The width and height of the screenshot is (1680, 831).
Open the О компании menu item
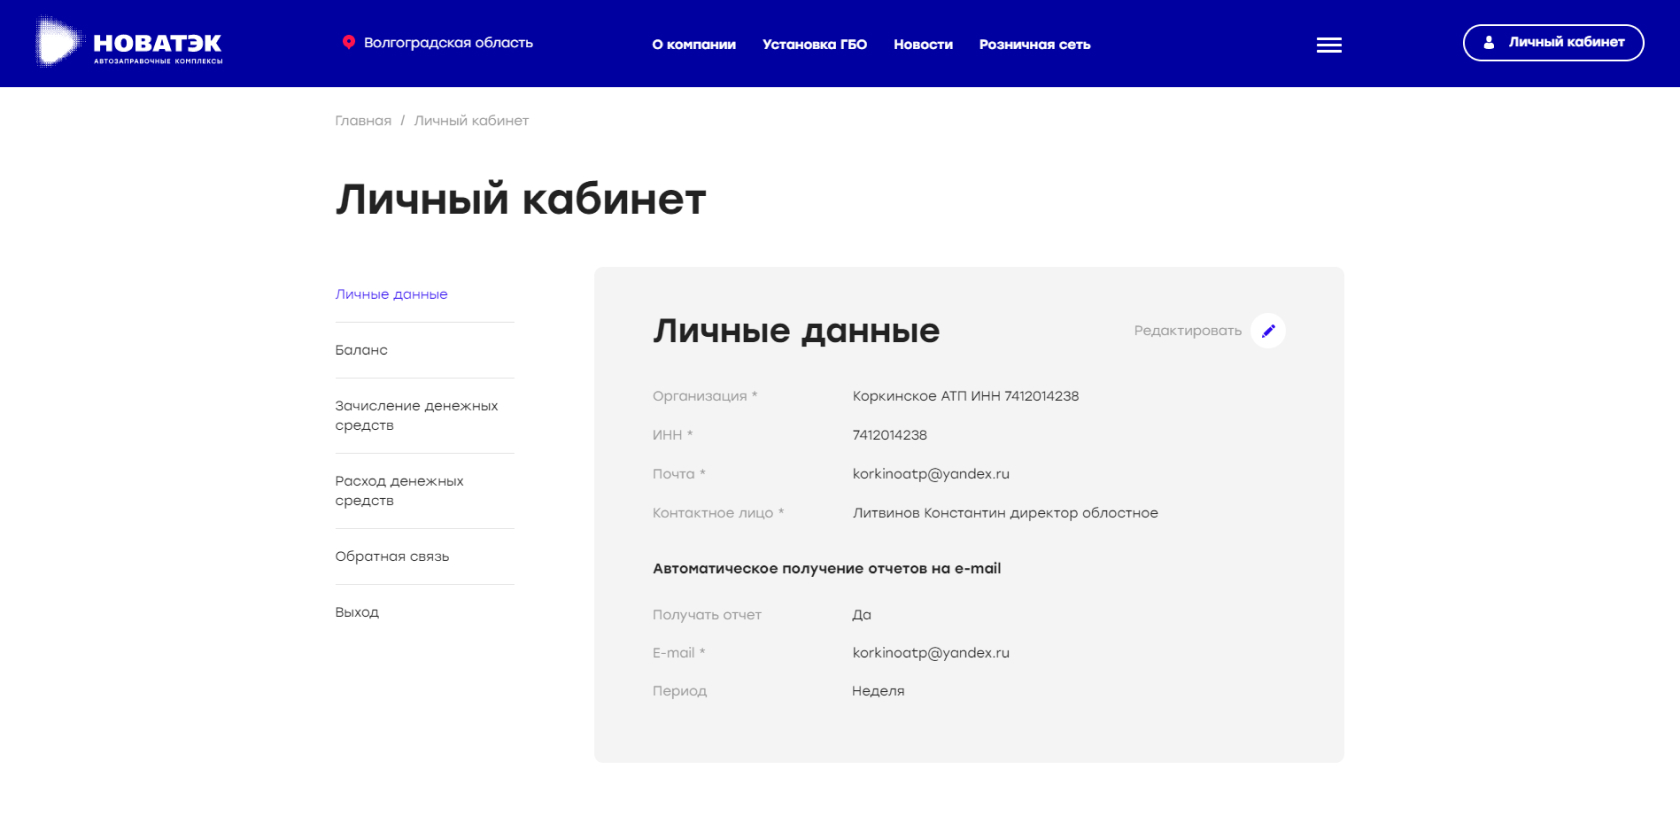tap(694, 45)
